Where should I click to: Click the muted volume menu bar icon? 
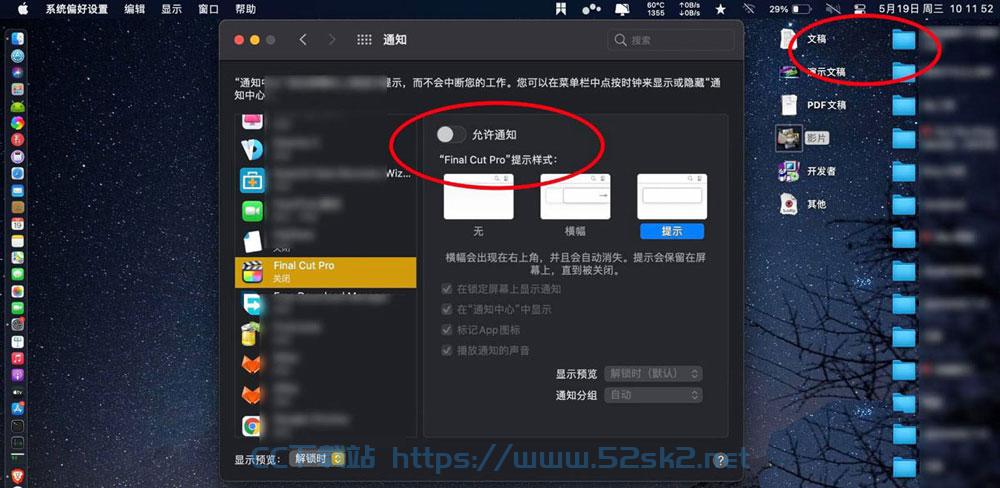(x=833, y=9)
